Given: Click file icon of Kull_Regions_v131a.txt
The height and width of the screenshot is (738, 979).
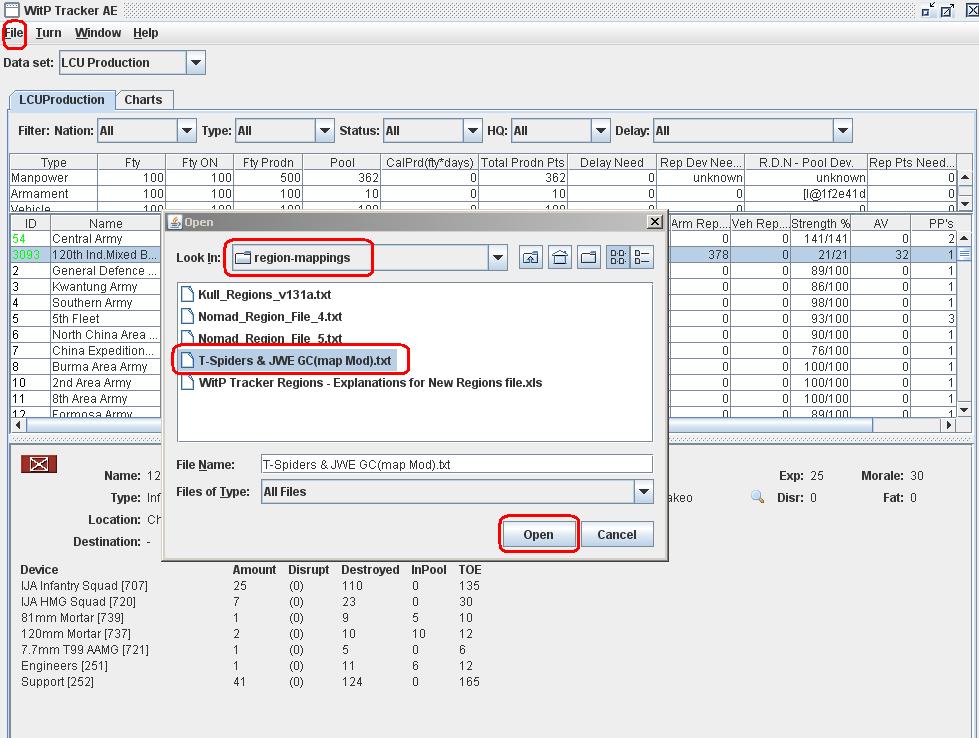Looking at the screenshot, I should tap(187, 295).
